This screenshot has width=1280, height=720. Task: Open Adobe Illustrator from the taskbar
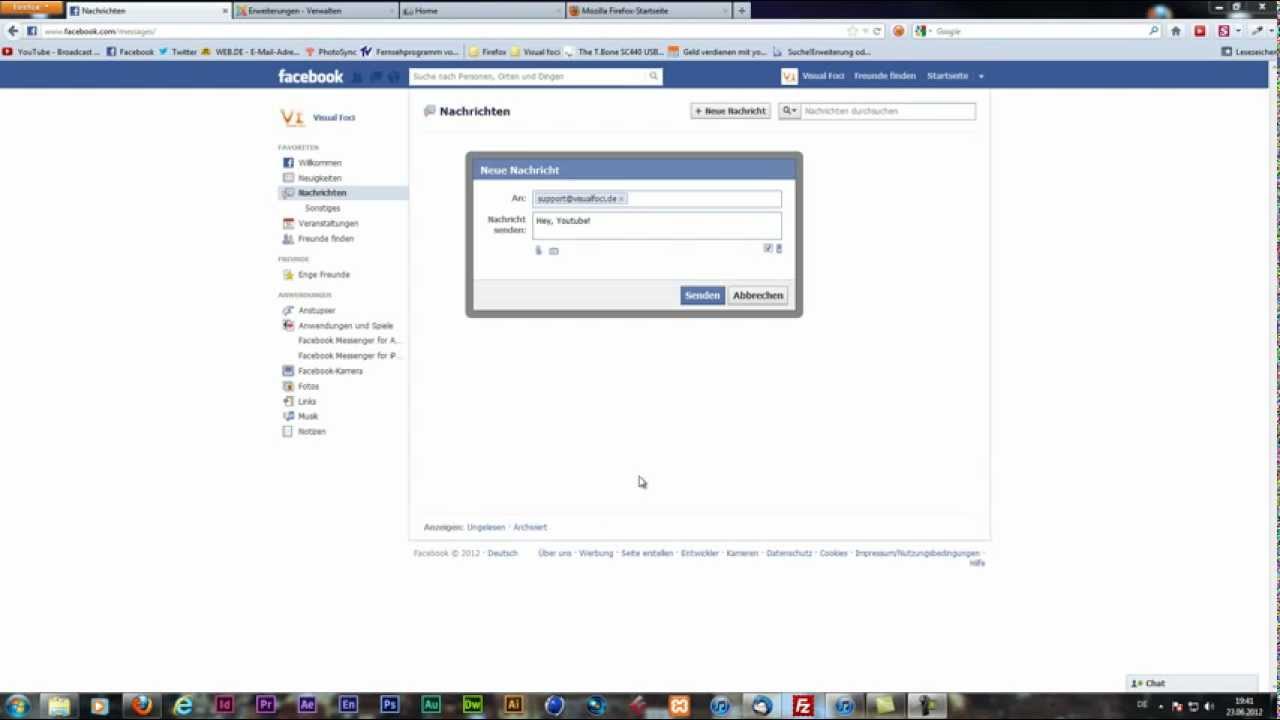[513, 706]
